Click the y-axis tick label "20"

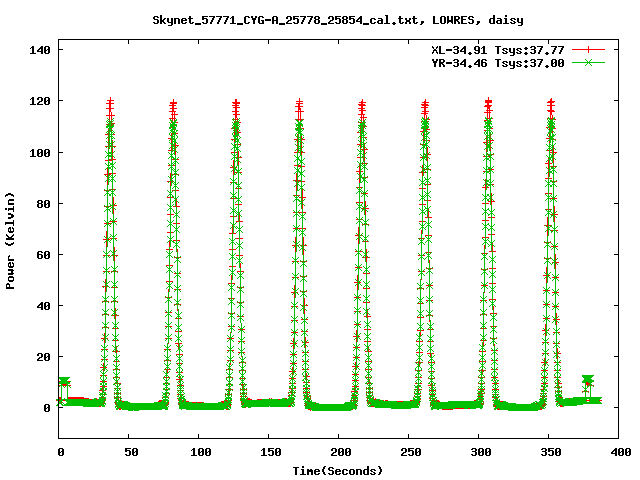[43, 357]
